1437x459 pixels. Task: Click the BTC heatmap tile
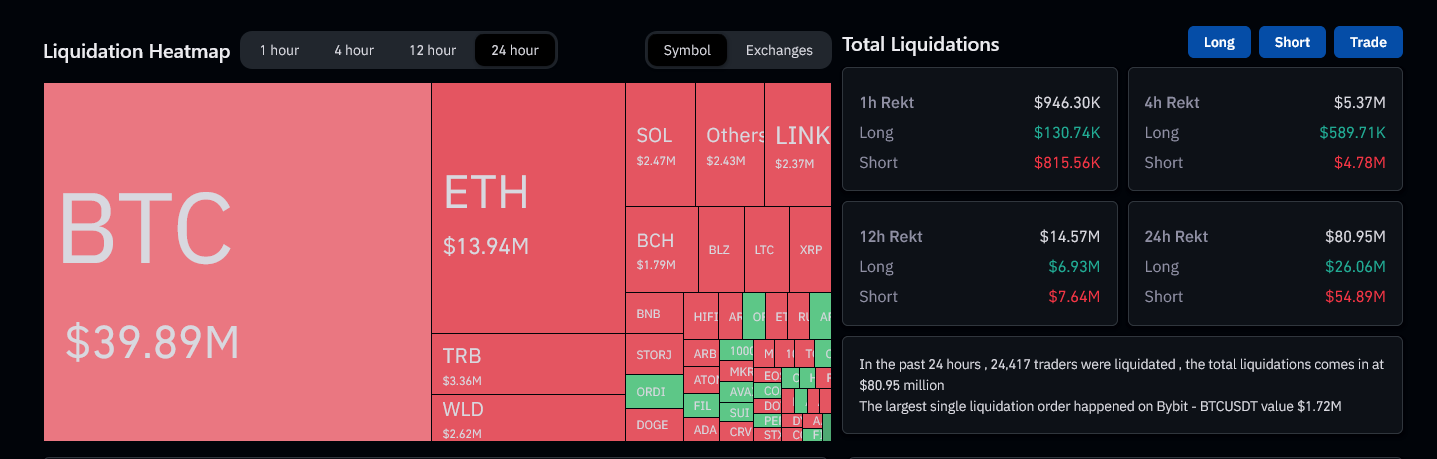237,261
